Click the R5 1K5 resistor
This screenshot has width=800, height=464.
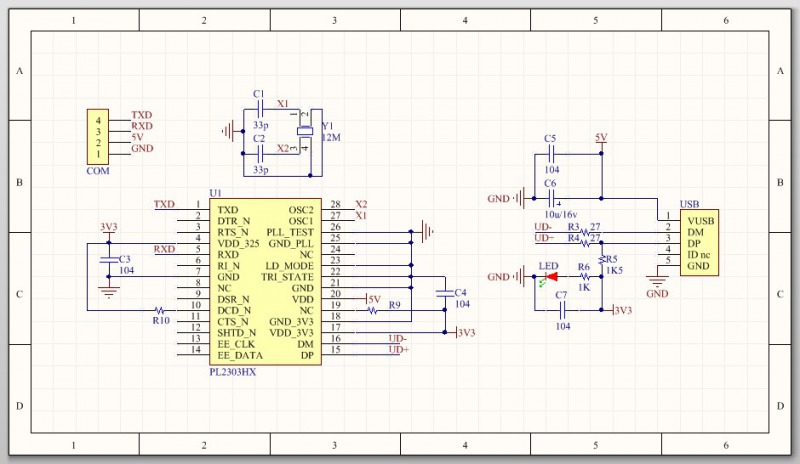(x=602, y=261)
